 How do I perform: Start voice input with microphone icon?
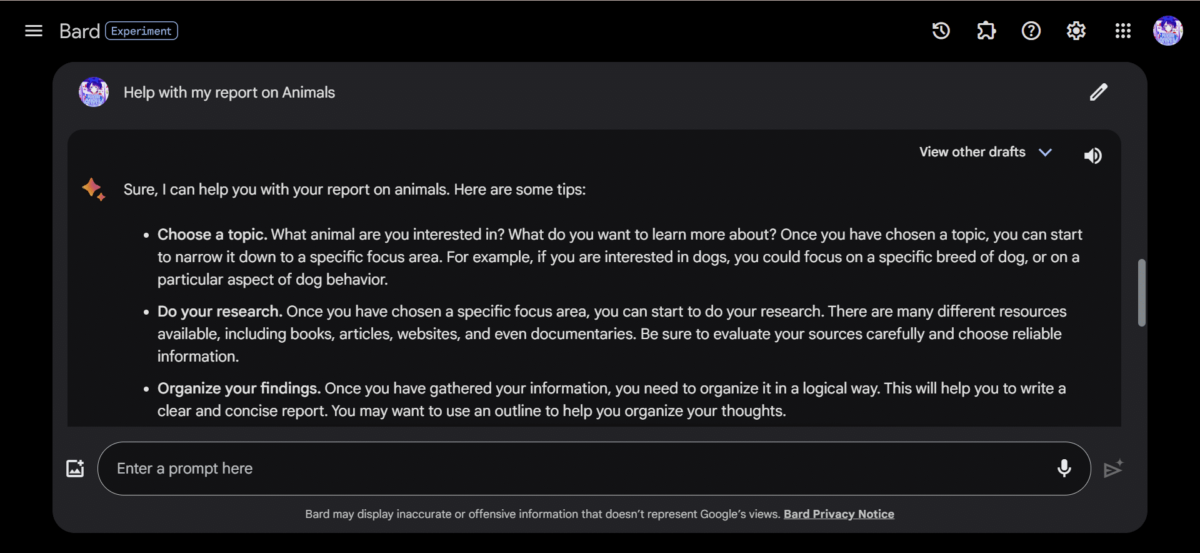(1064, 468)
